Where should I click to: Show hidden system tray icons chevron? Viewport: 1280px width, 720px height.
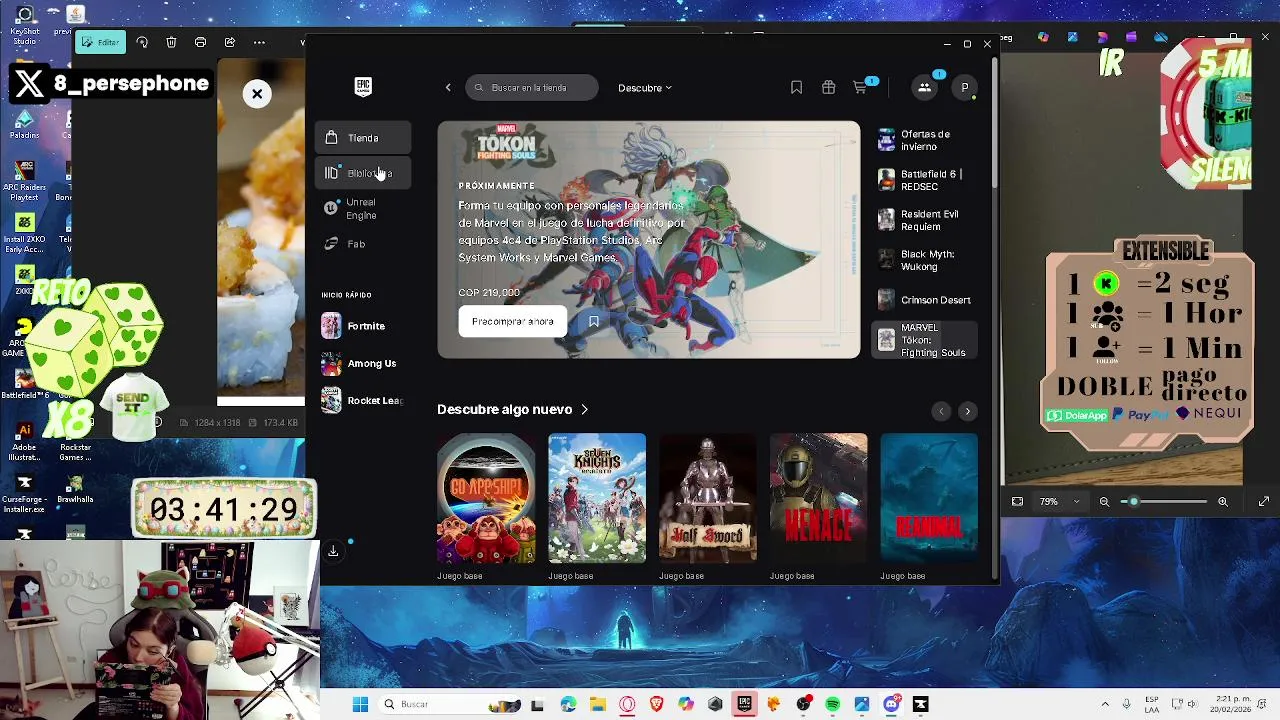1105,704
